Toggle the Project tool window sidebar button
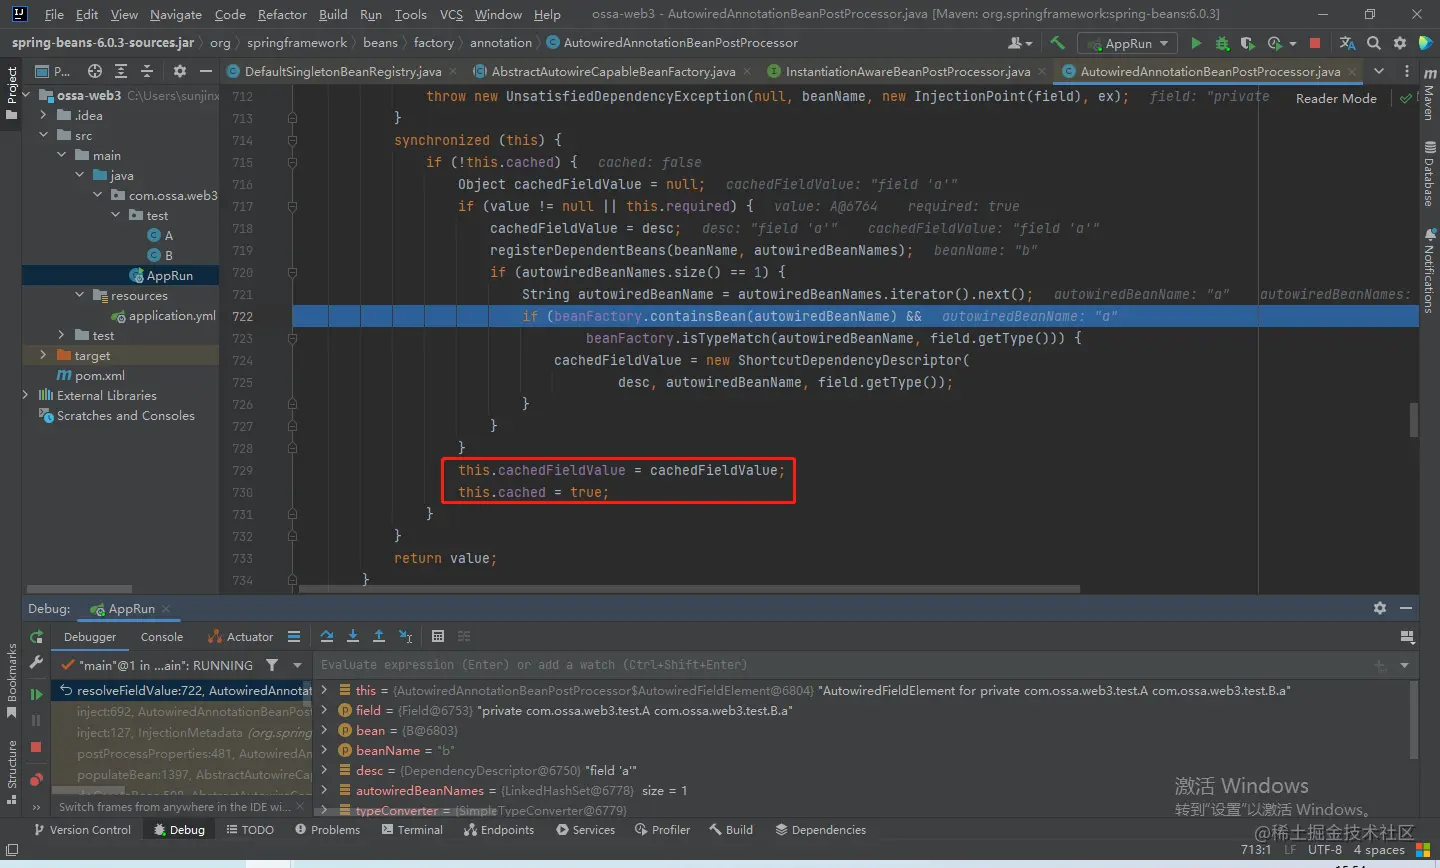Screen dimensions: 1440x868 (x=11, y=93)
